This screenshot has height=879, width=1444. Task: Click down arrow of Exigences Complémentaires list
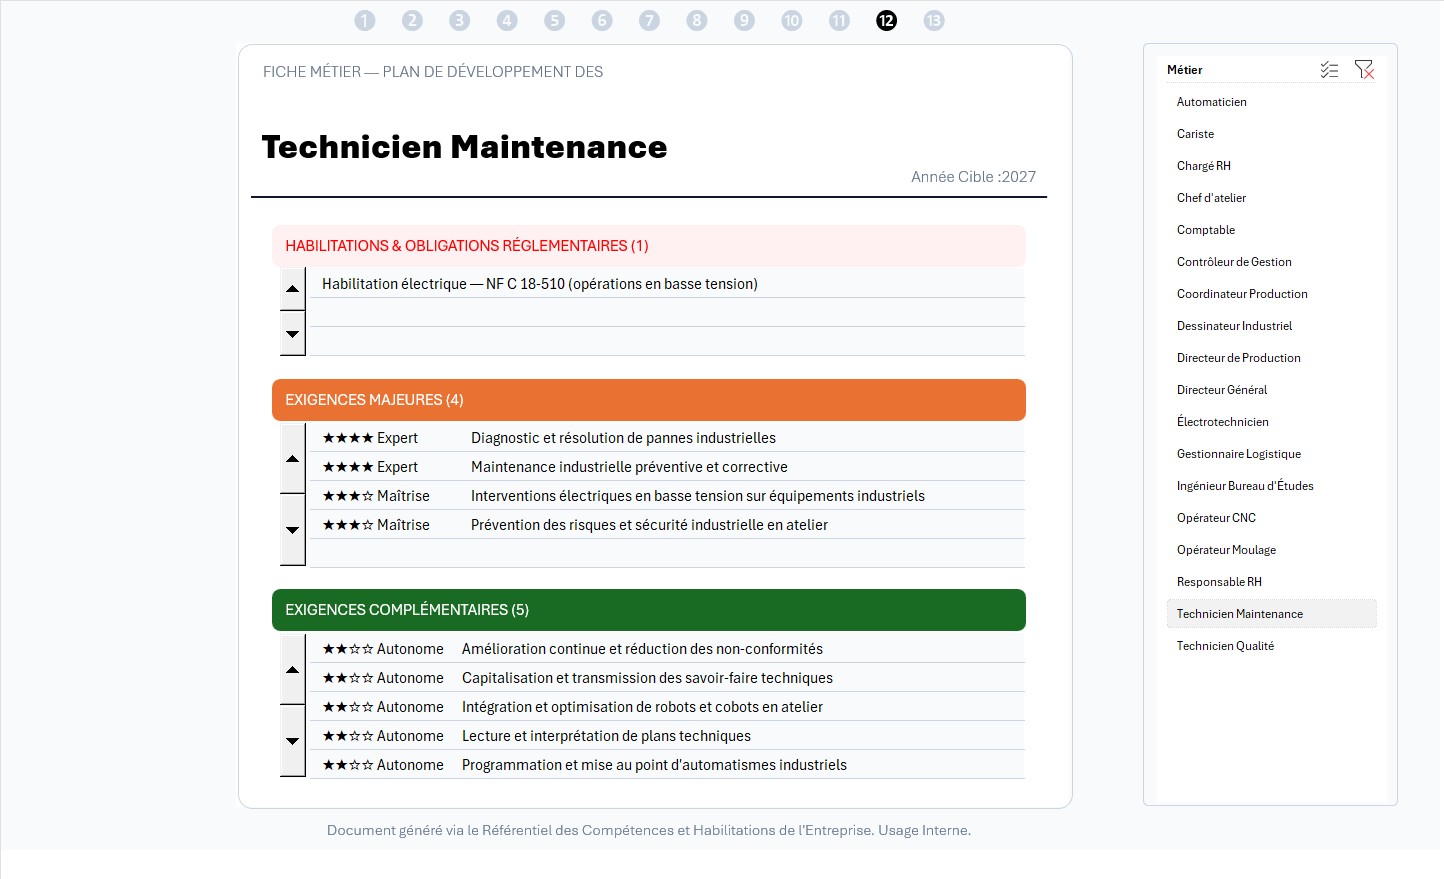pos(293,741)
